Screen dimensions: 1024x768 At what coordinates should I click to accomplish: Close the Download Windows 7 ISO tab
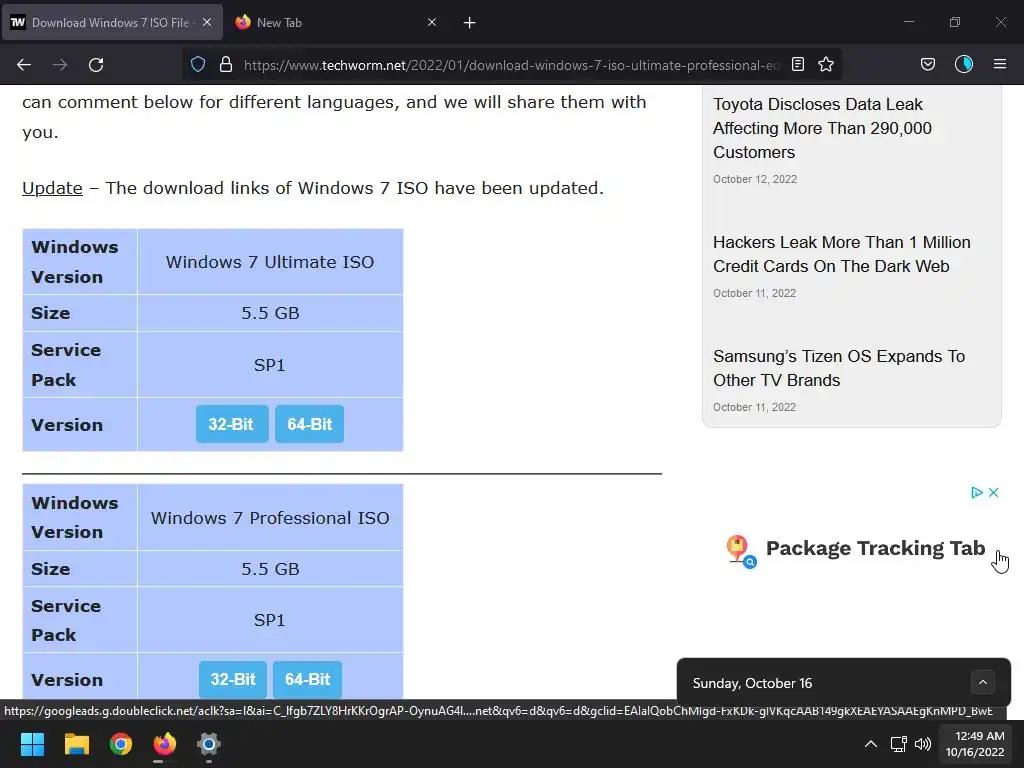click(207, 22)
